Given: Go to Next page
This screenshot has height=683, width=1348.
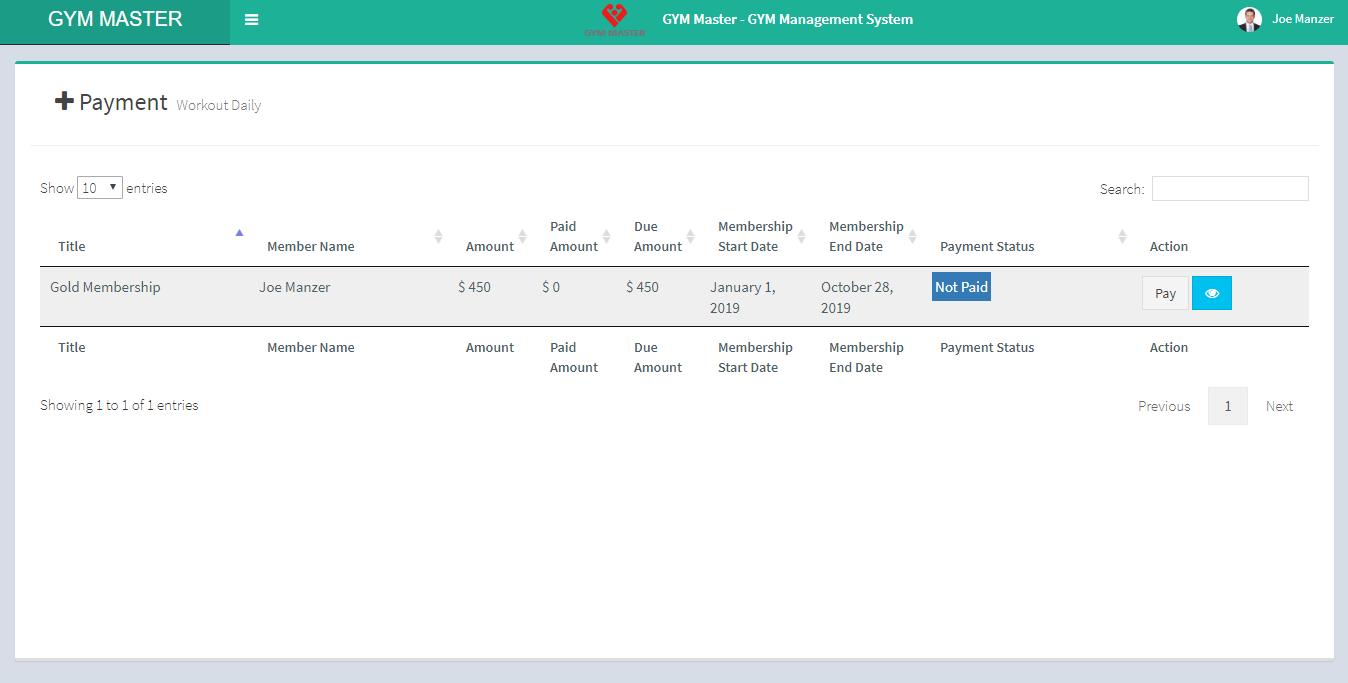Looking at the screenshot, I should click(1279, 406).
